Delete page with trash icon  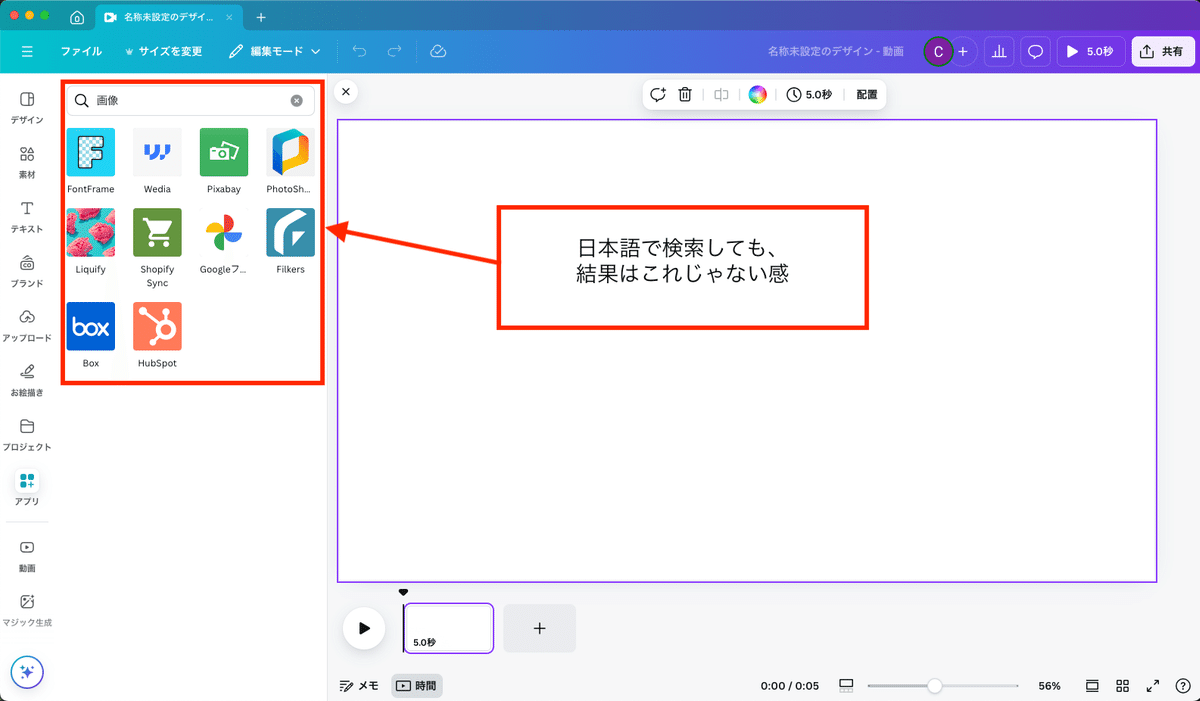click(685, 95)
